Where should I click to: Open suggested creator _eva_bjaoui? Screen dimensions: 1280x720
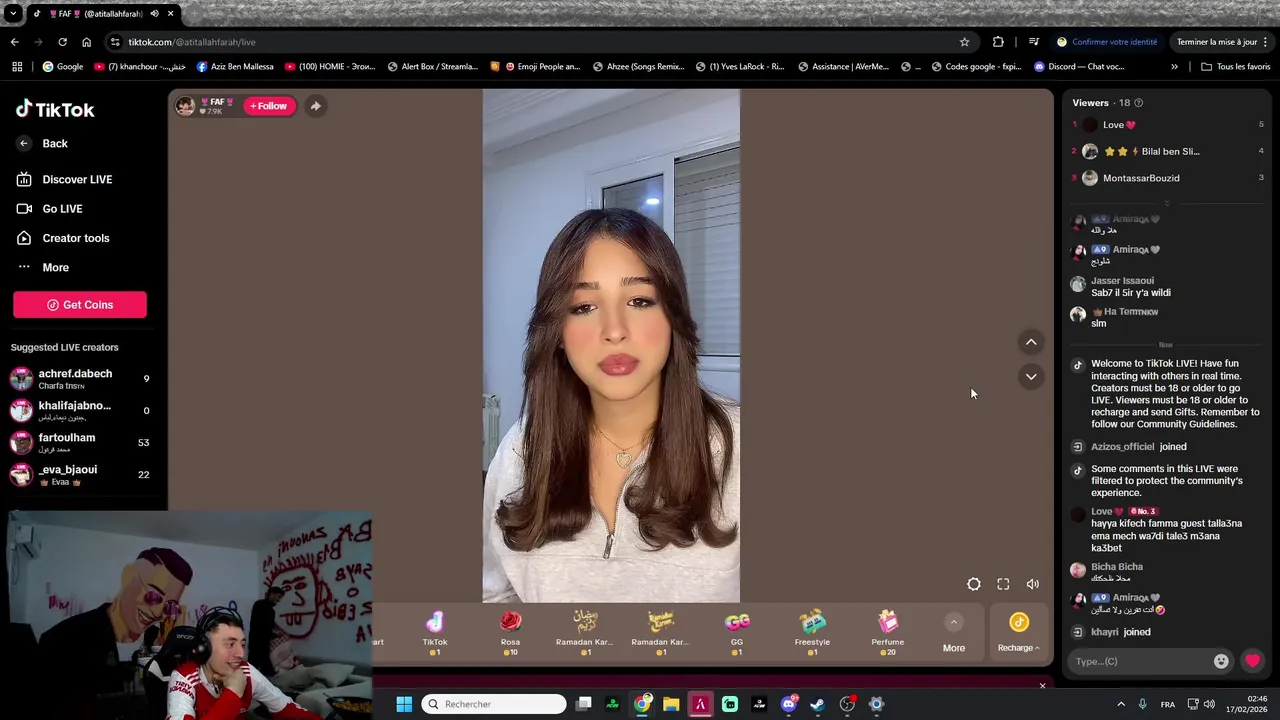[80, 474]
